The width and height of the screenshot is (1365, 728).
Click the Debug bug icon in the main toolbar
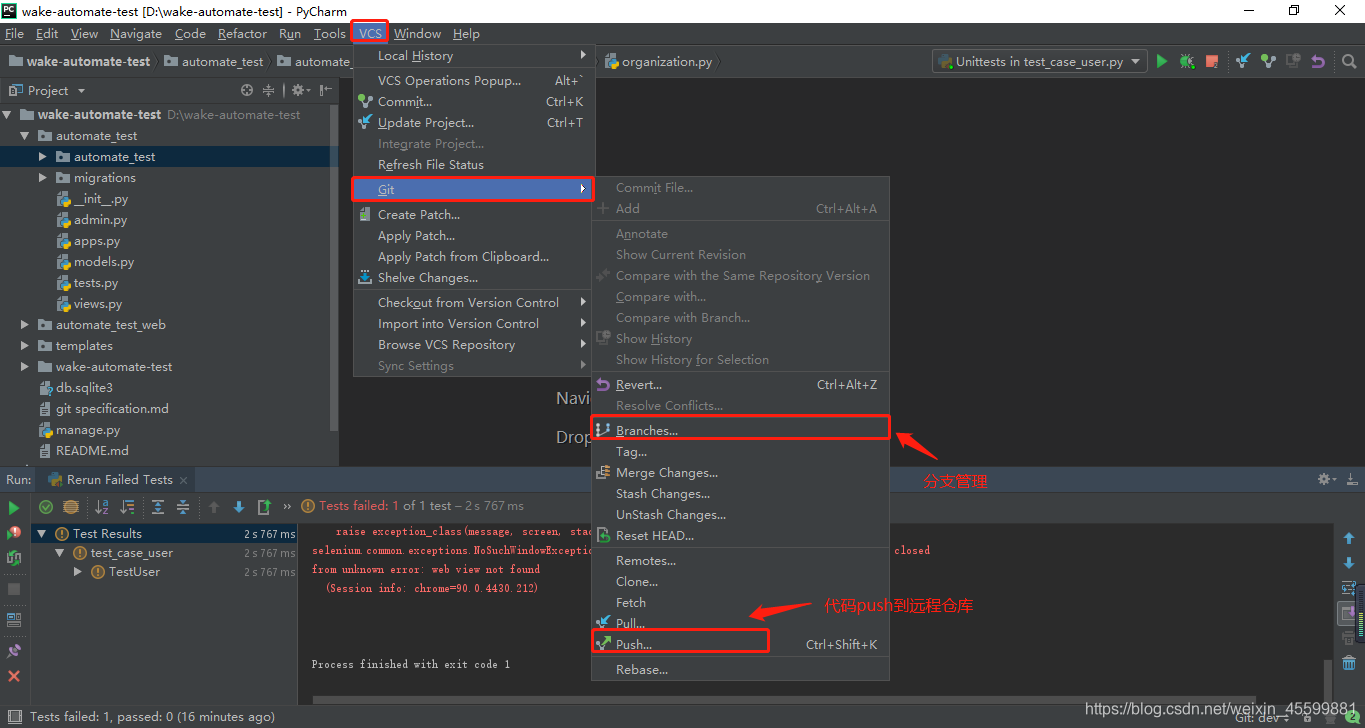(x=1187, y=61)
